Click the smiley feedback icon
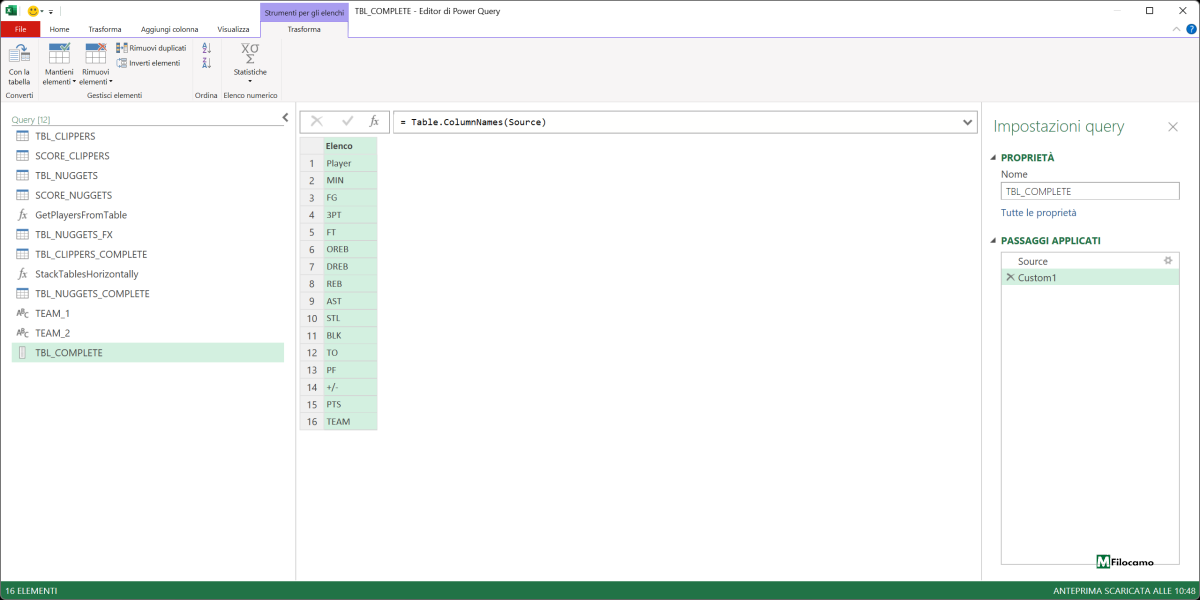Screen dimensions: 1200x600 coord(33,11)
